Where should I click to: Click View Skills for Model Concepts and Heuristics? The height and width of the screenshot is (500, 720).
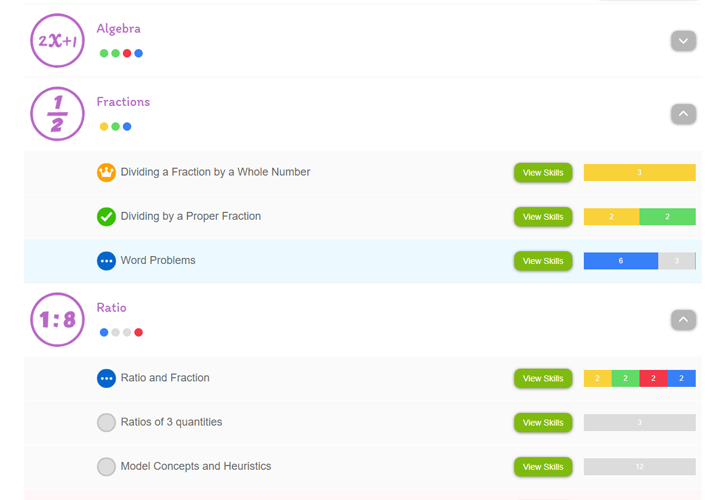click(x=543, y=467)
